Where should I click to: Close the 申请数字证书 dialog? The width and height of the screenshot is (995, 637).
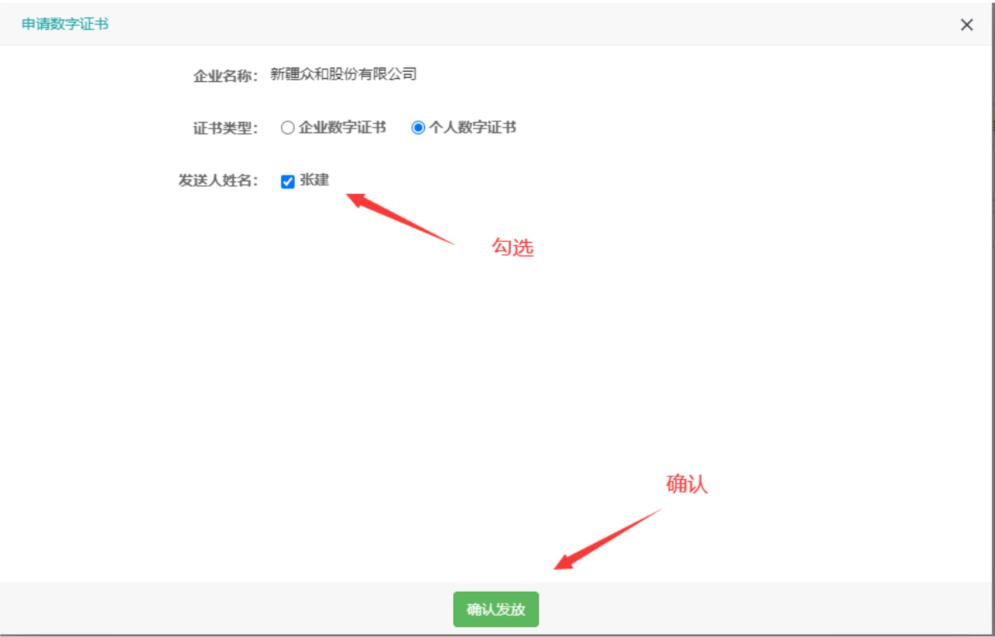tap(966, 25)
